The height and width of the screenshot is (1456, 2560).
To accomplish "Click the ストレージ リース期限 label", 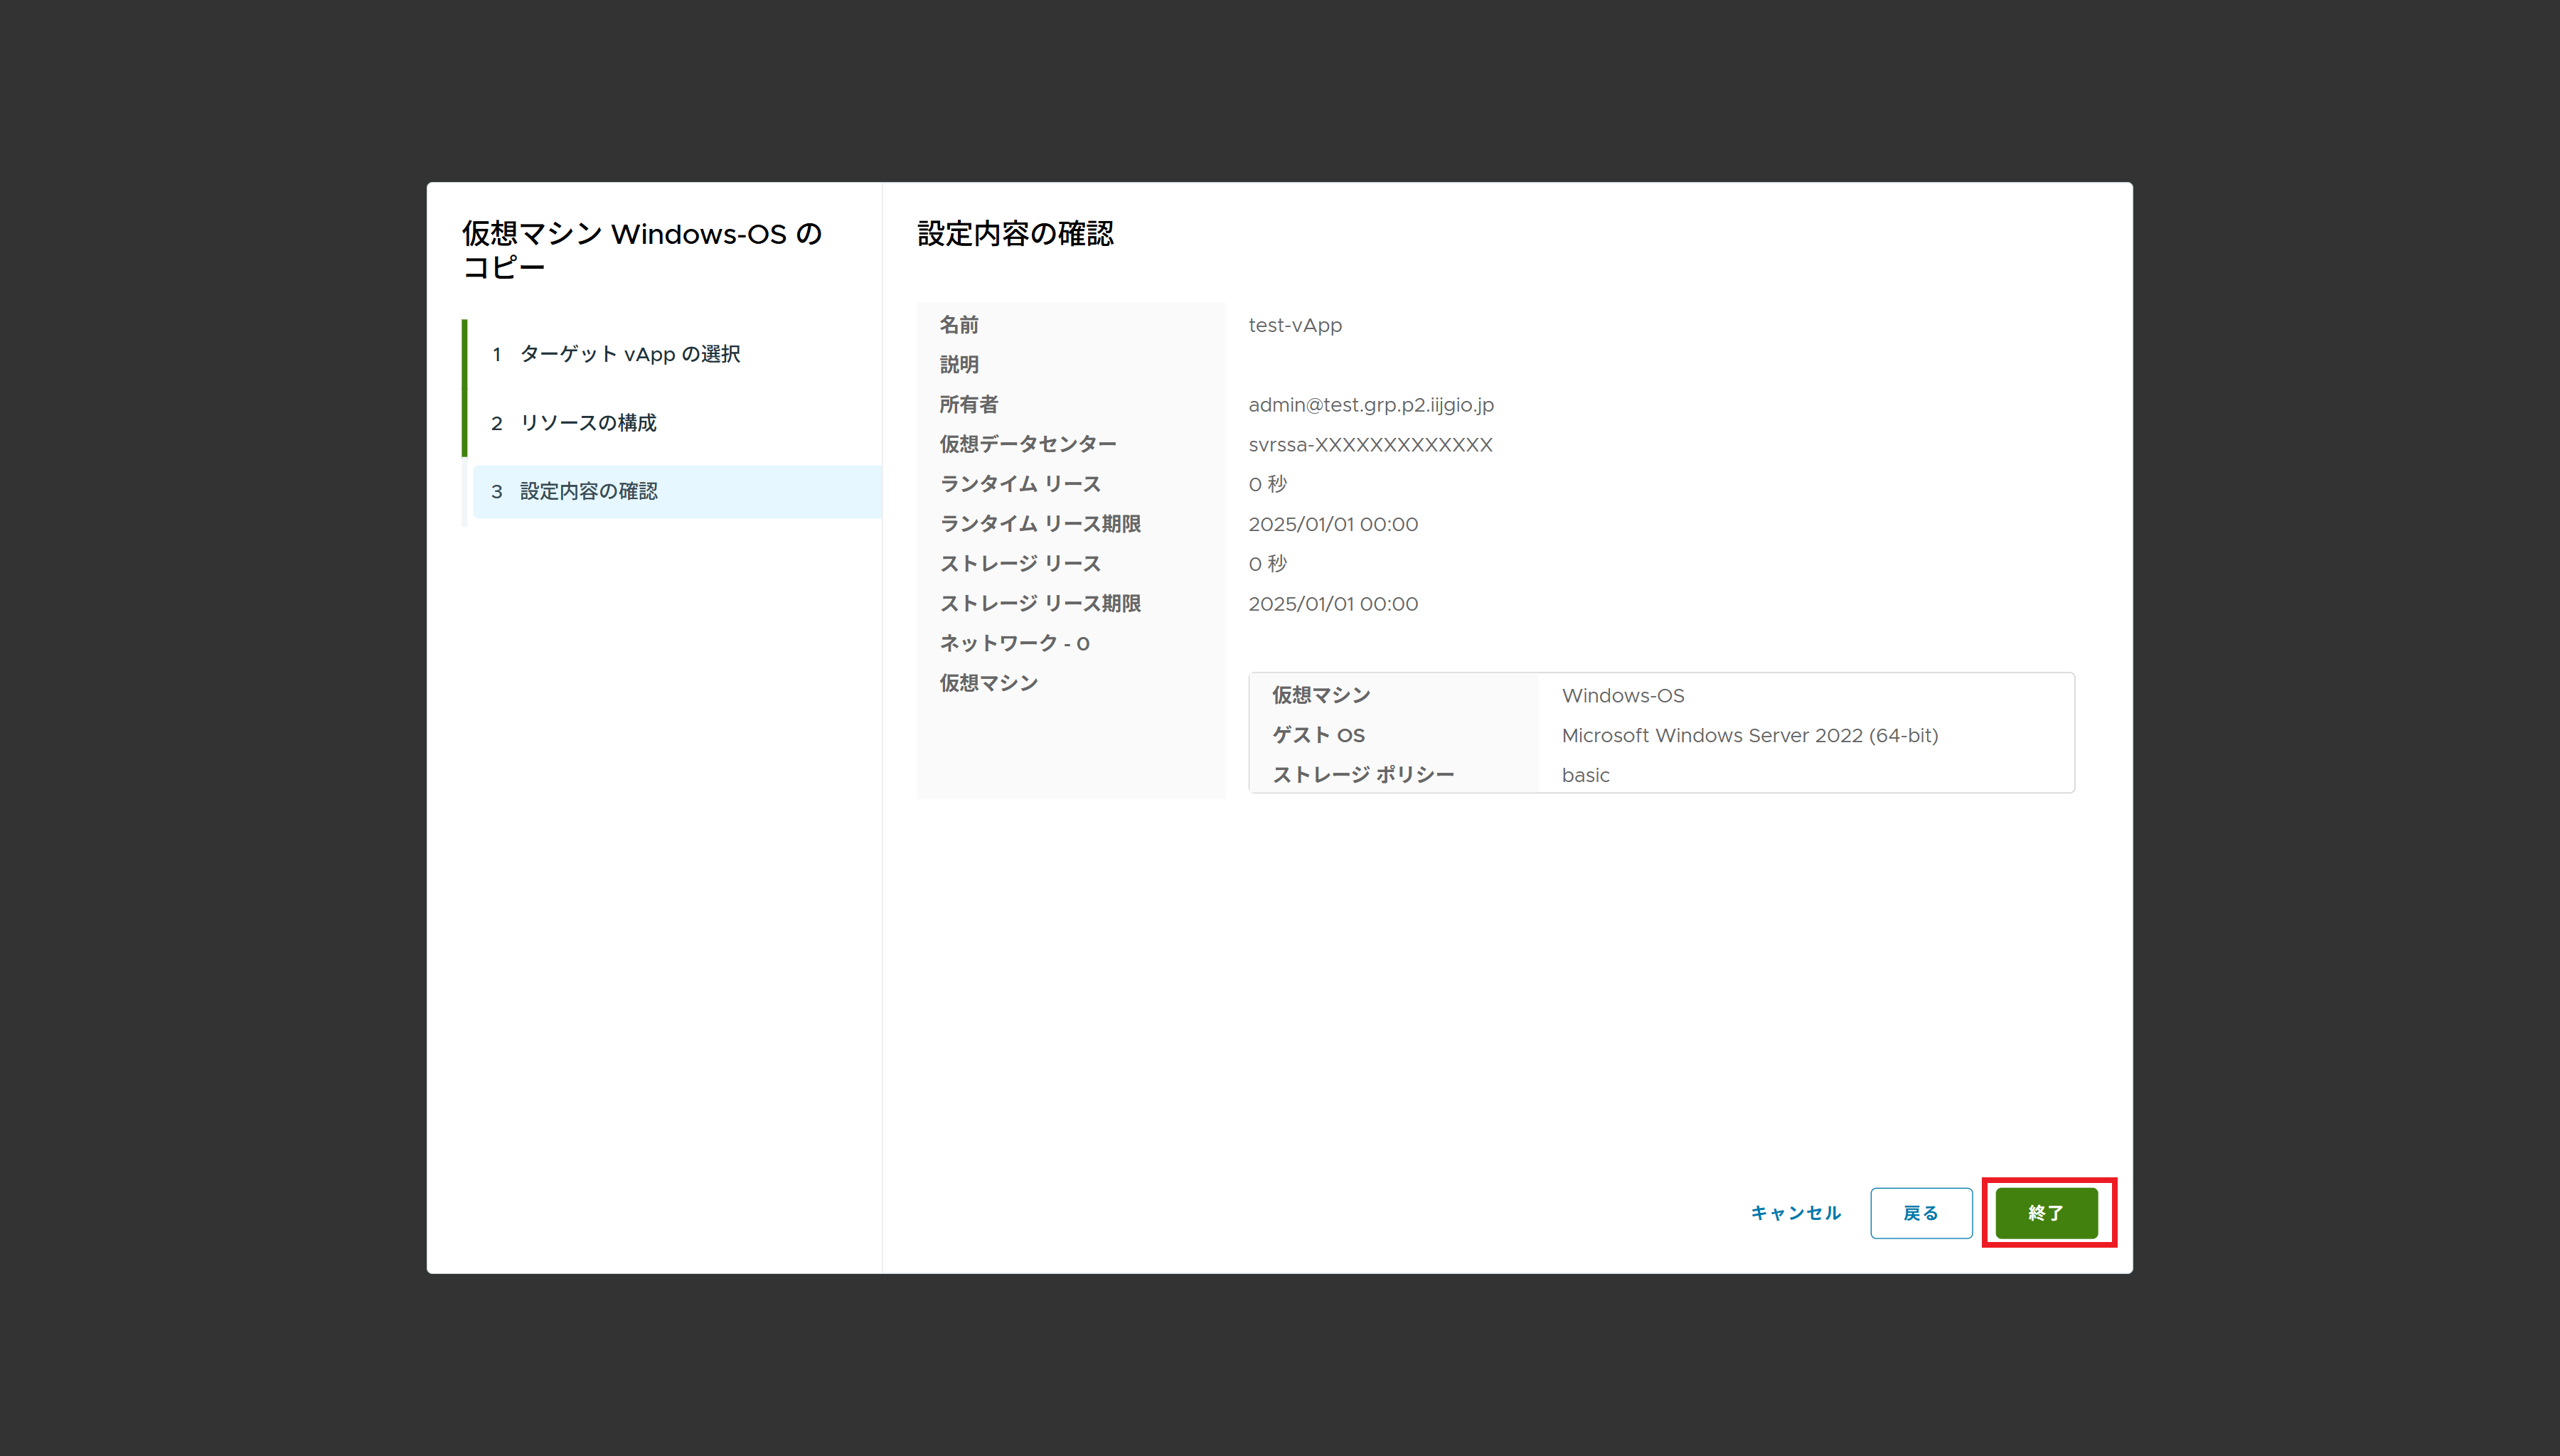I will coord(1040,603).
